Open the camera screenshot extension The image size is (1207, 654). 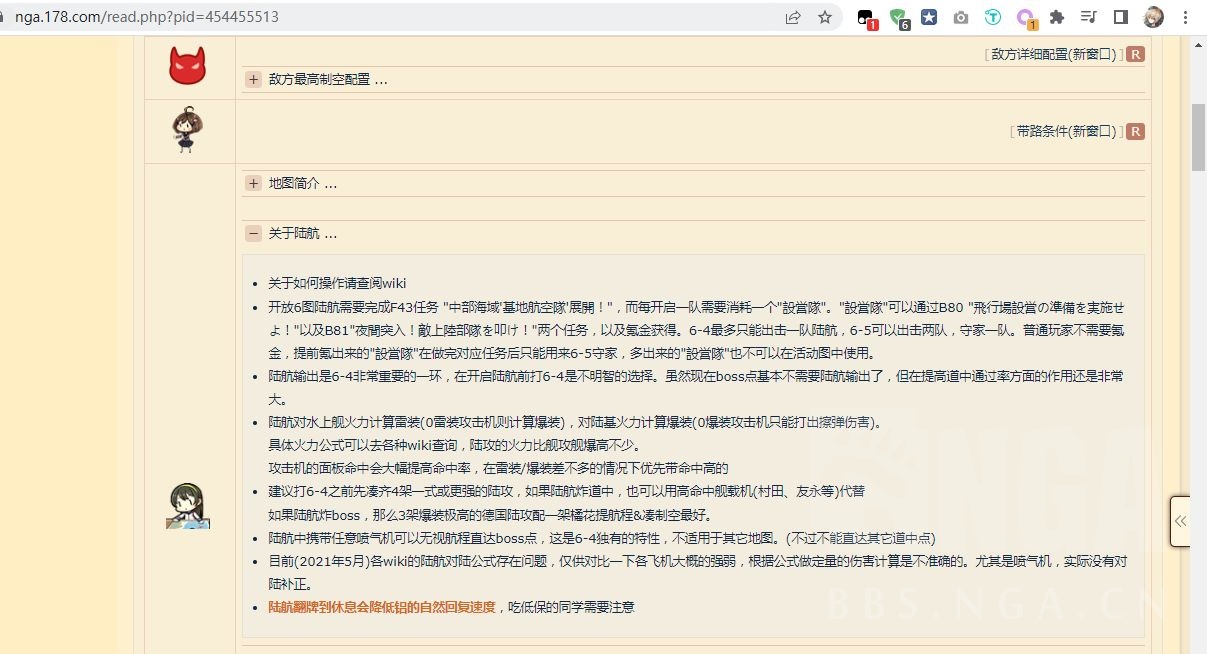[961, 17]
